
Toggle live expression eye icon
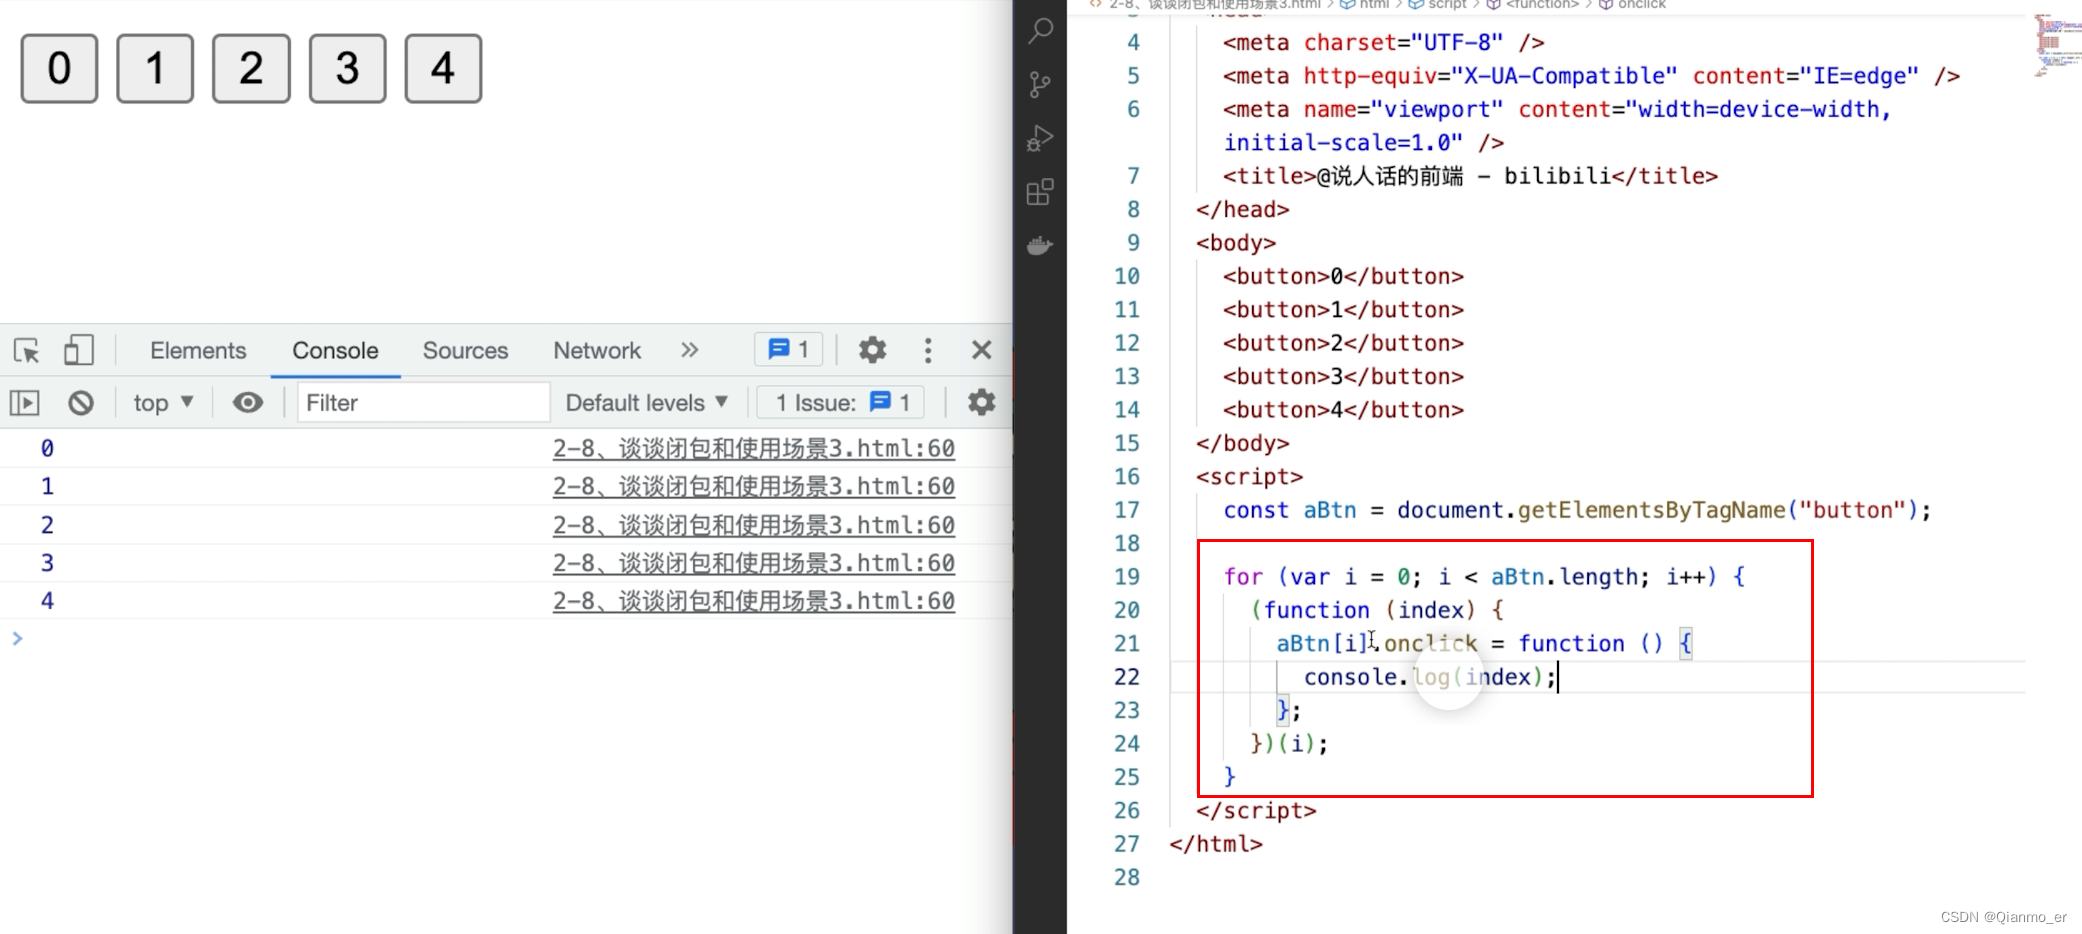pyautogui.click(x=248, y=402)
